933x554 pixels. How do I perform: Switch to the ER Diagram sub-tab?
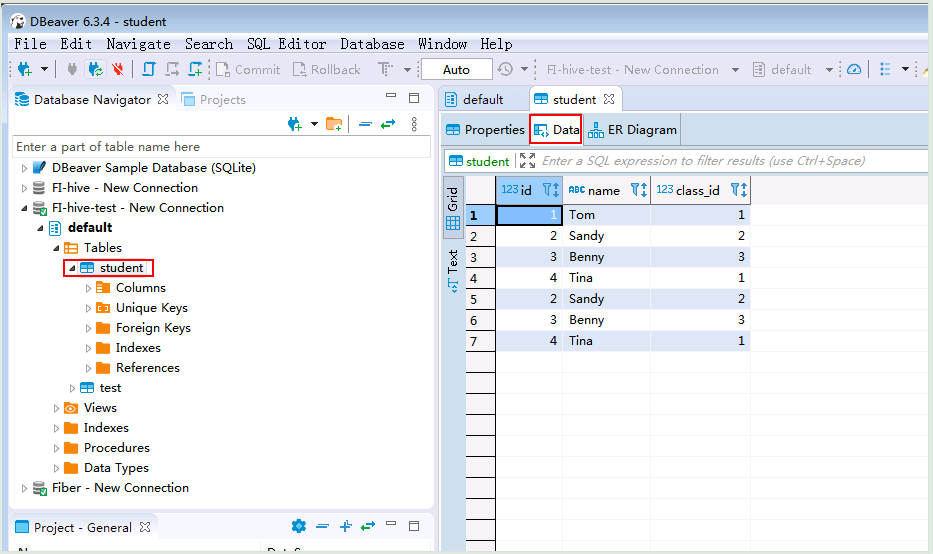pyautogui.click(x=632, y=130)
